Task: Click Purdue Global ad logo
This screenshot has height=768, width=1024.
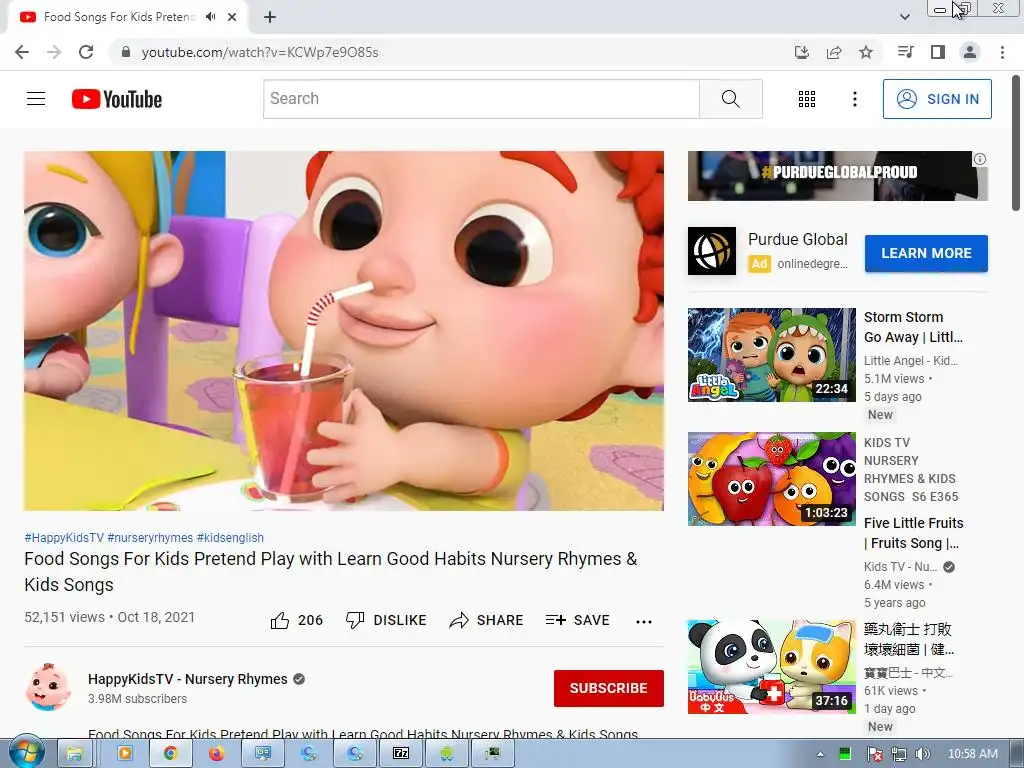Action: point(711,251)
